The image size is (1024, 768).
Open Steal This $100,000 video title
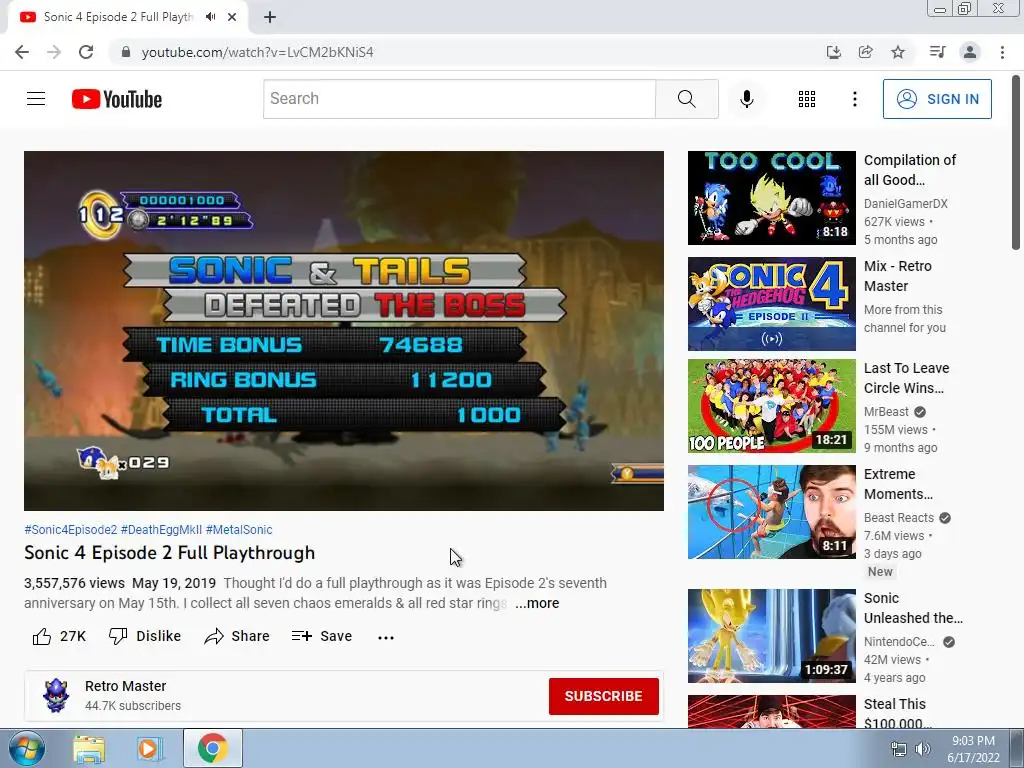897,714
